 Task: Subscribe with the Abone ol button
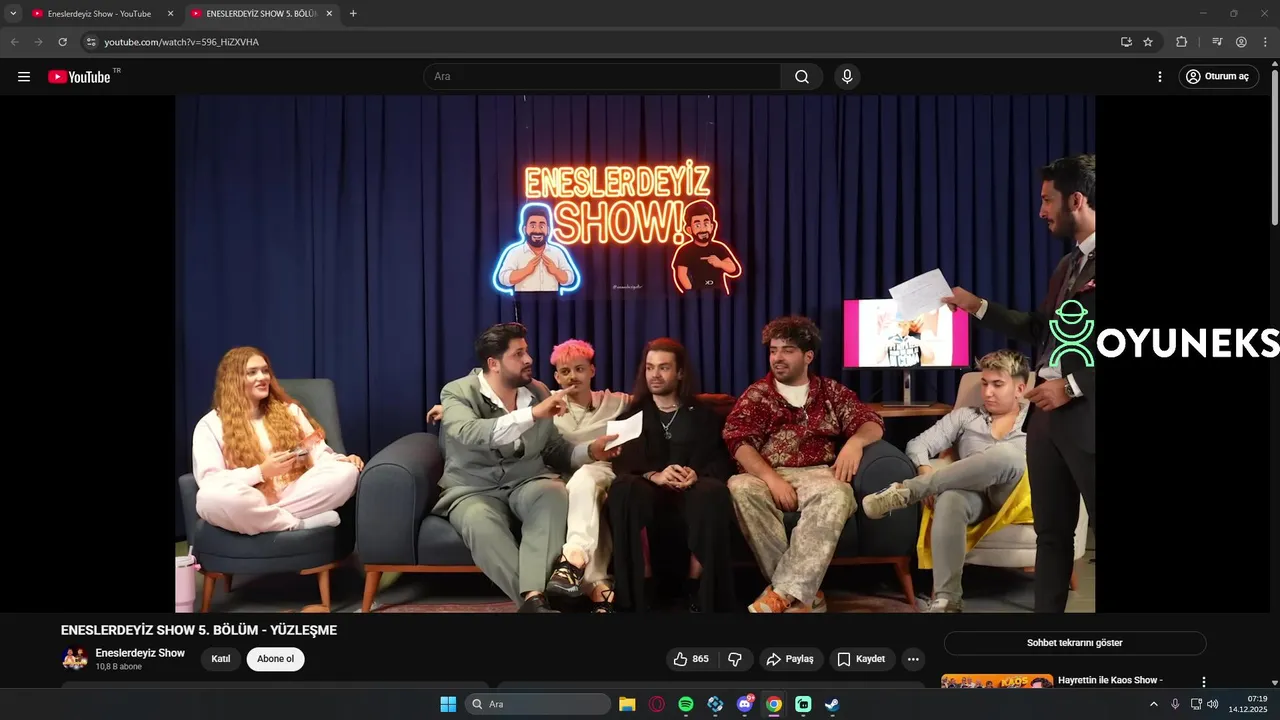point(276,659)
